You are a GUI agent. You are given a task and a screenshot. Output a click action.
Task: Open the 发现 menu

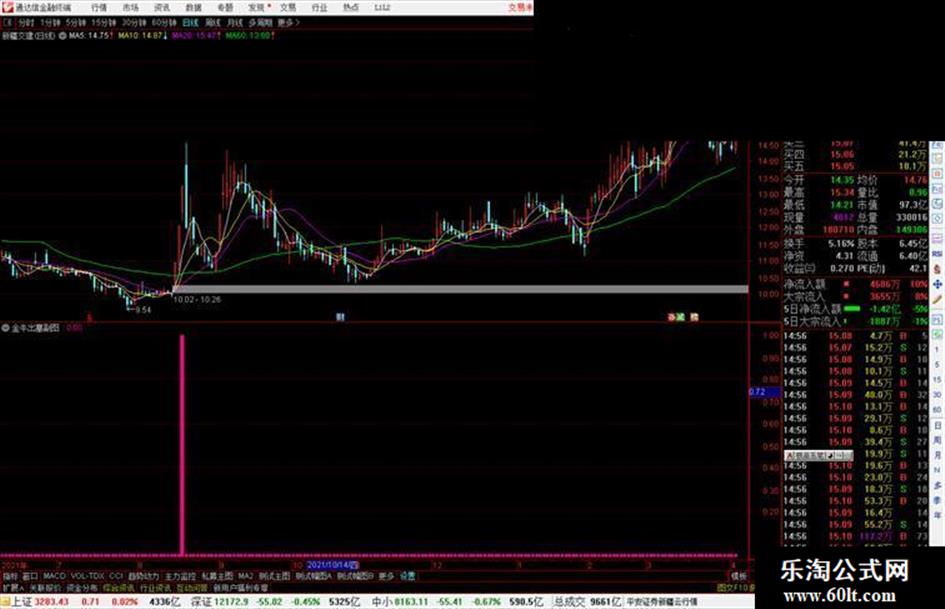pos(257,7)
